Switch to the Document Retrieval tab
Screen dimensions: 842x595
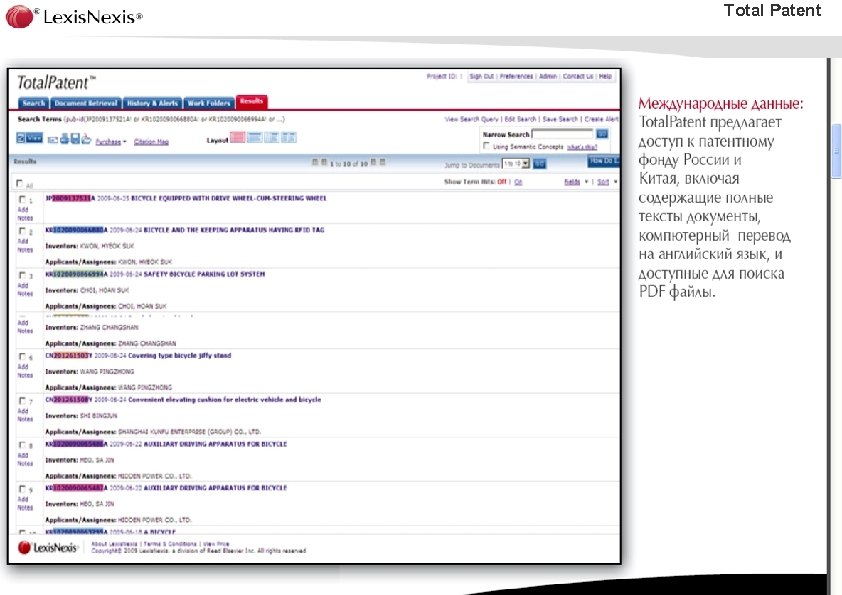[x=85, y=103]
